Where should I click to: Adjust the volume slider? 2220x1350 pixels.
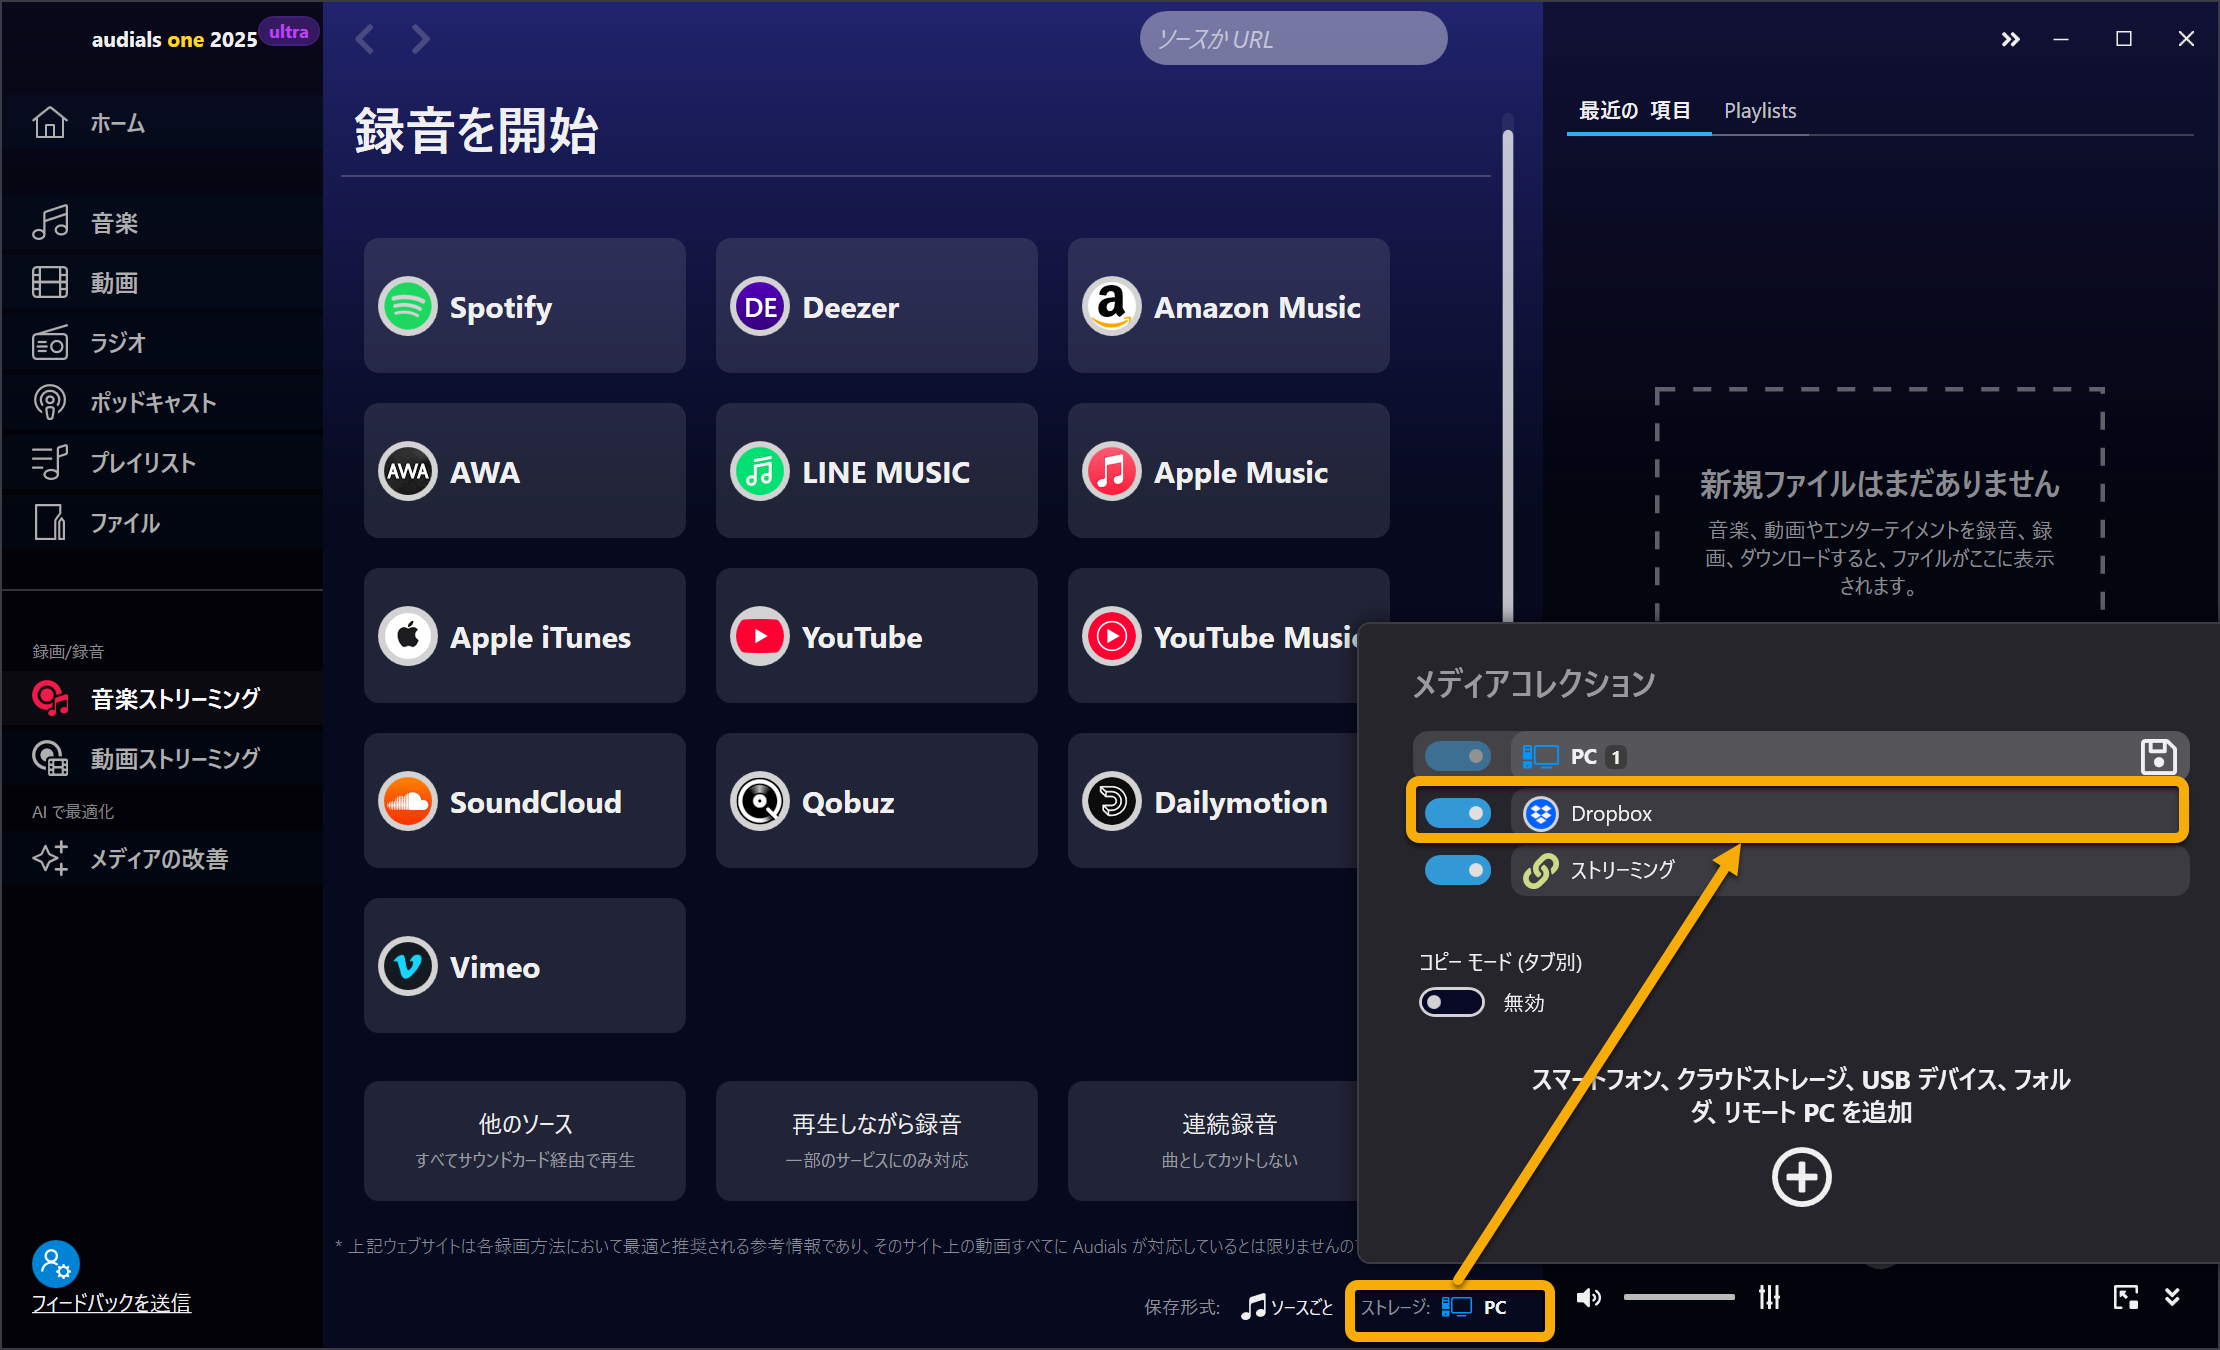(1679, 1297)
